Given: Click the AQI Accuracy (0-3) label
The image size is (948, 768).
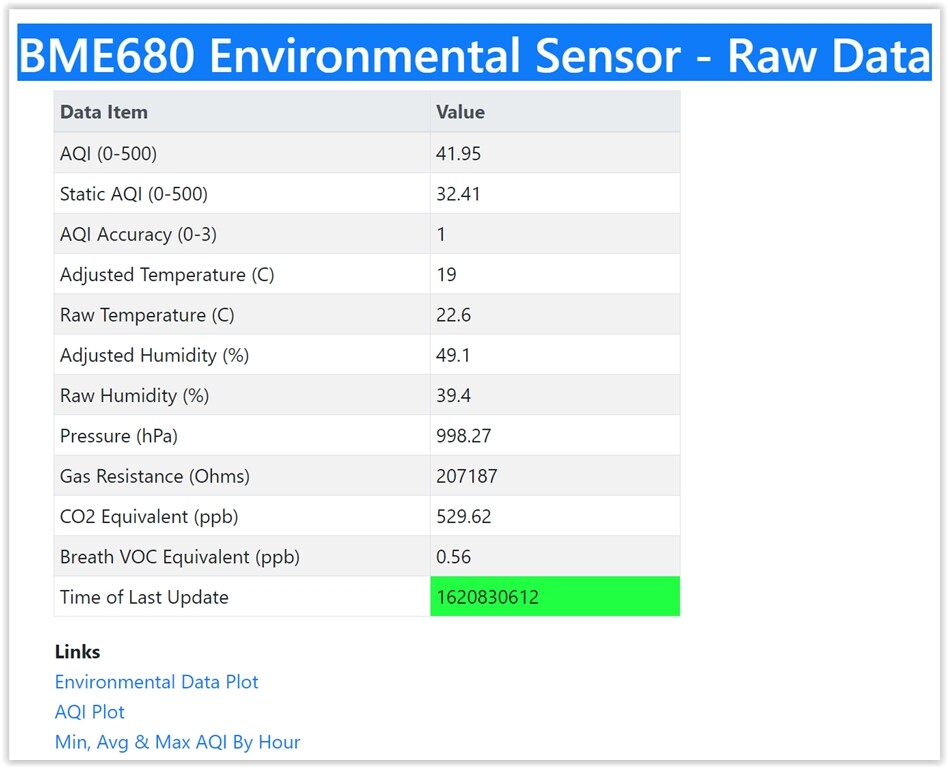Looking at the screenshot, I should [x=138, y=235].
